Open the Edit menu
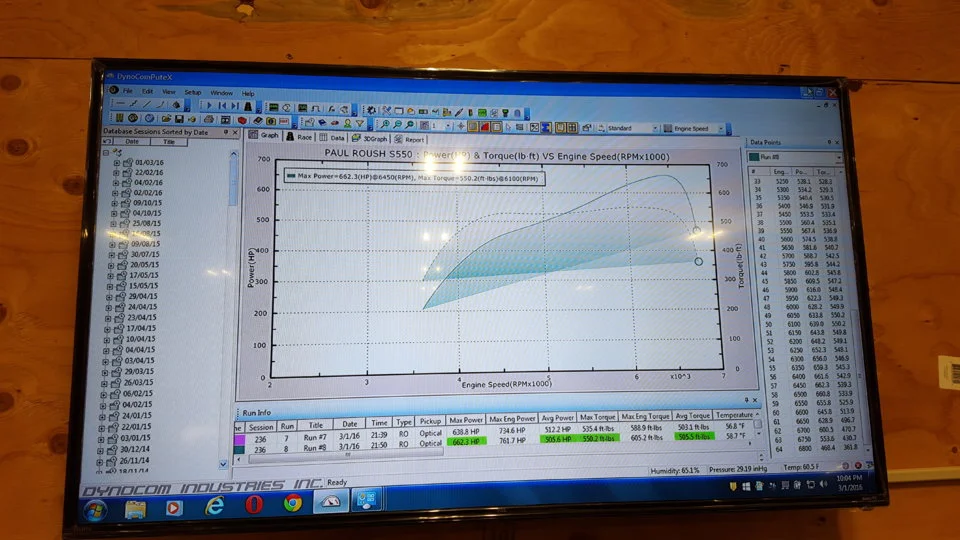 tap(148, 91)
